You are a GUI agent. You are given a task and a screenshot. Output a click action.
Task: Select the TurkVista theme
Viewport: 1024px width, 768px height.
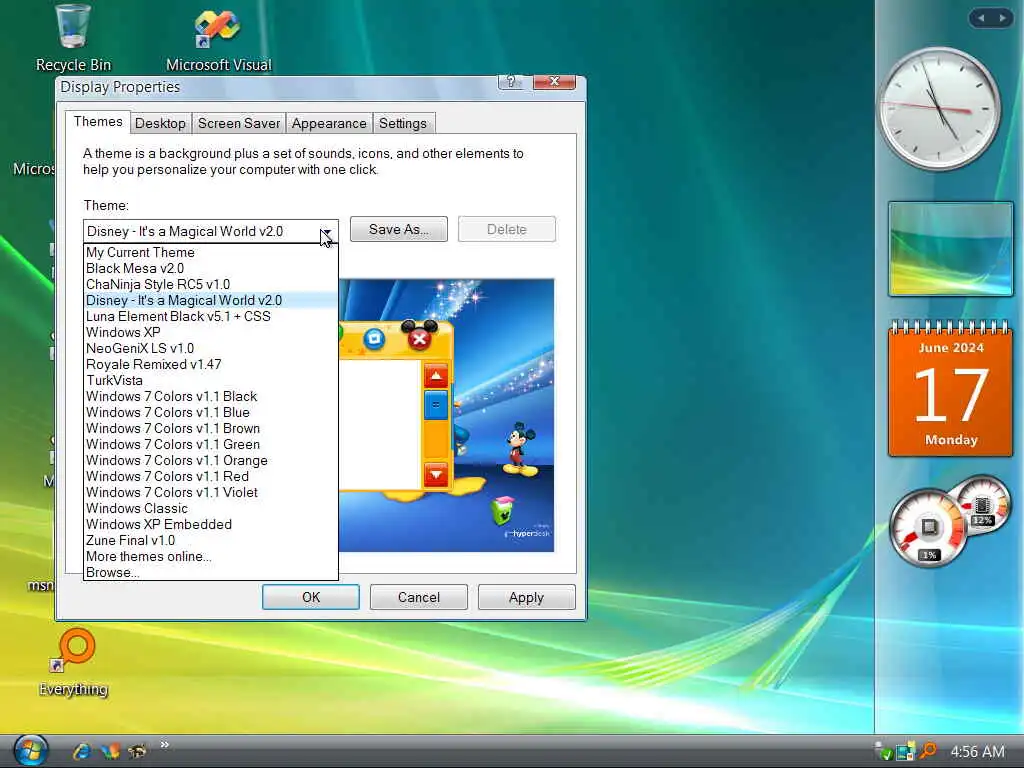pyautogui.click(x=210, y=380)
